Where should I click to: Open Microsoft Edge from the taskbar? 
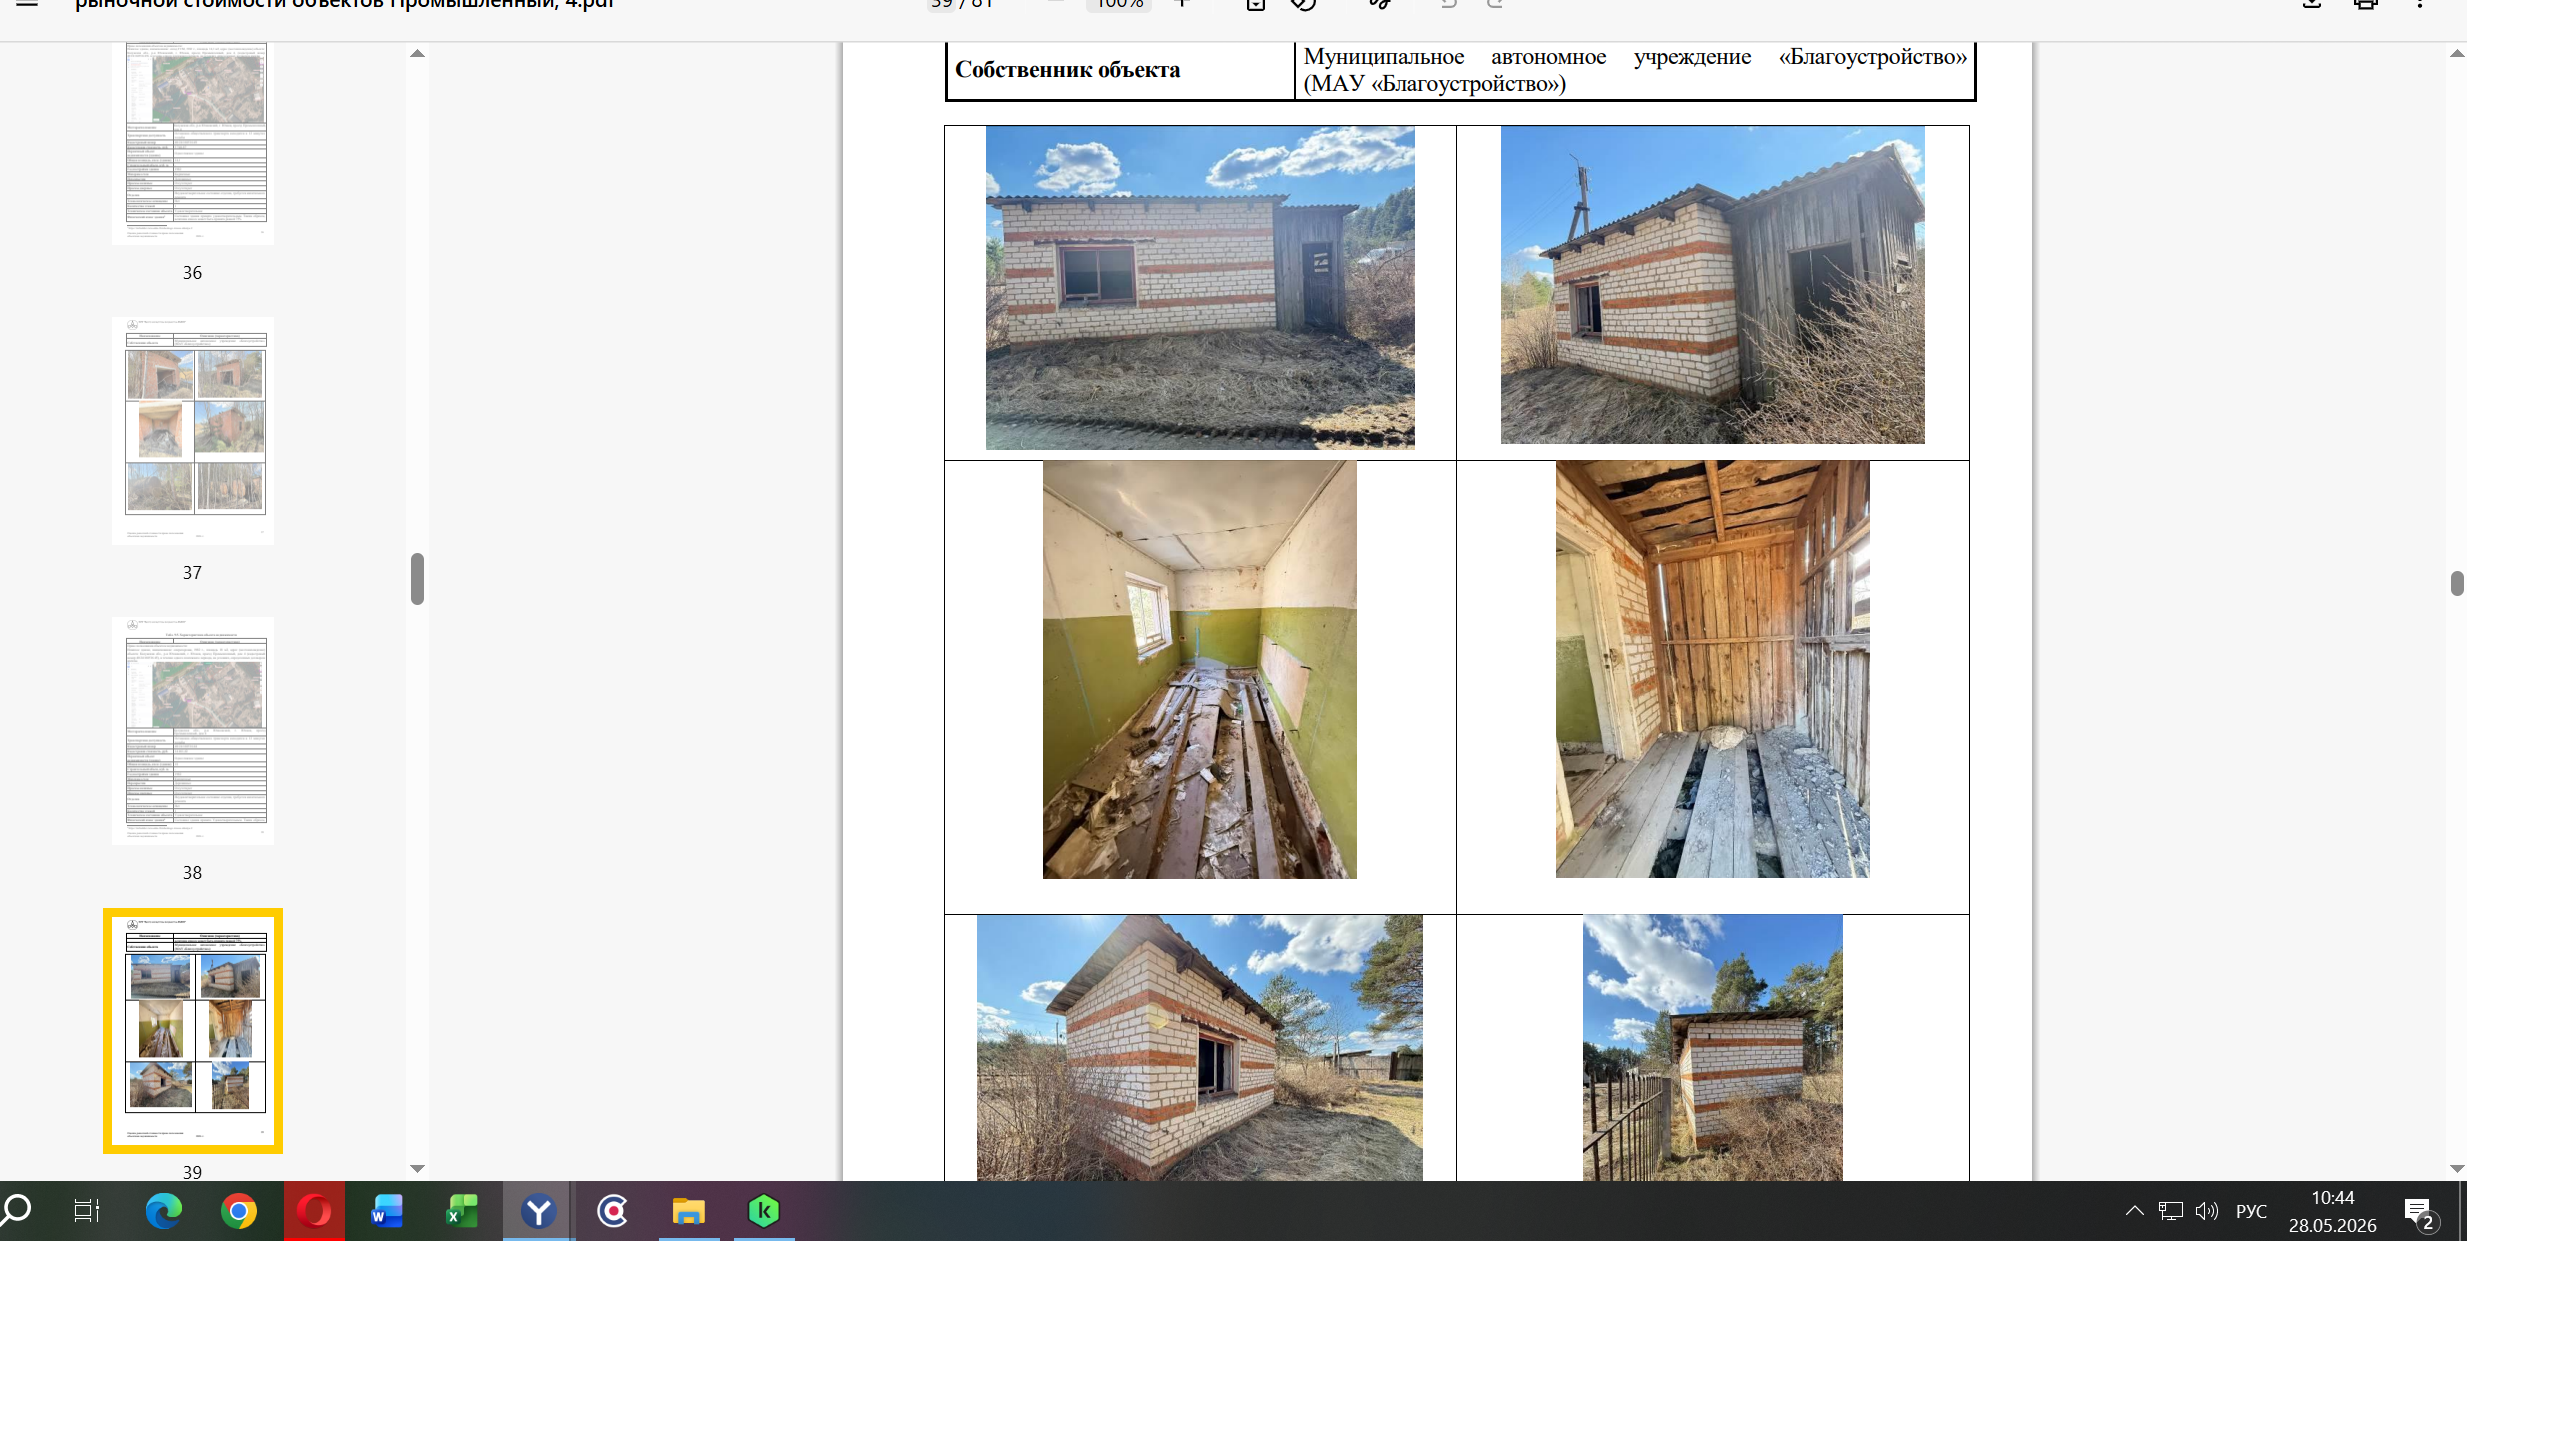[163, 1211]
